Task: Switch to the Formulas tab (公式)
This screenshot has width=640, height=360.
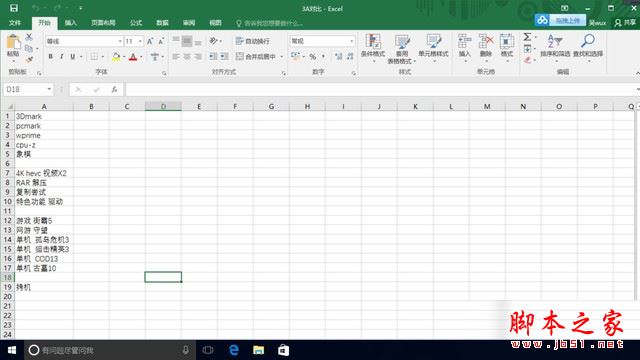Action: click(136, 23)
